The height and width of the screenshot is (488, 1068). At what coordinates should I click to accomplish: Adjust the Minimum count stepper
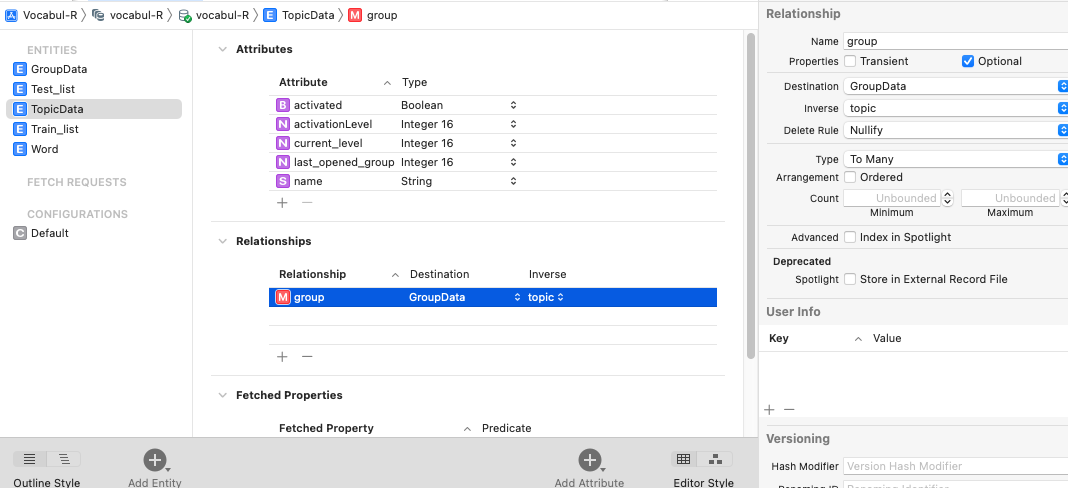pyautogui.click(x=947, y=198)
